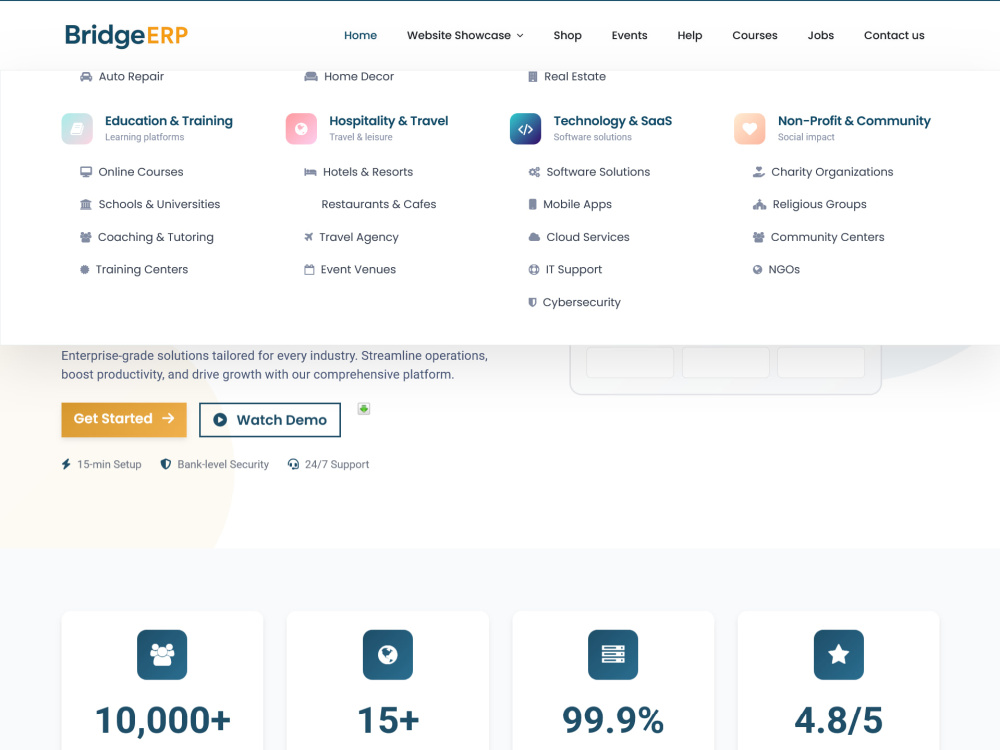Click the Community Centers people icon

758,237
